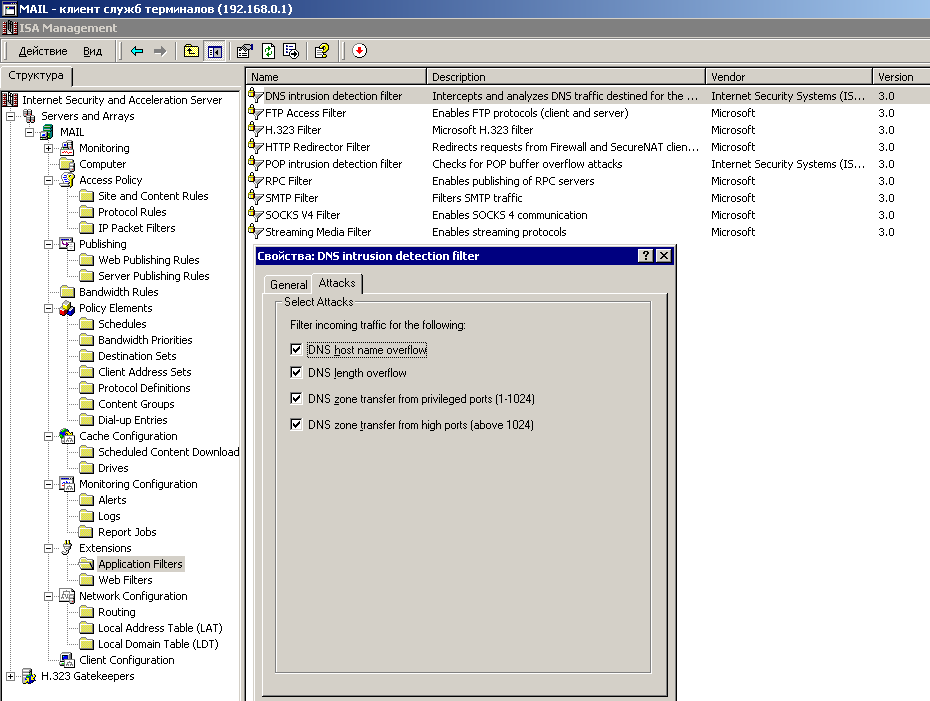Select the Attacks tab
The height and width of the screenshot is (701, 930).
tap(337, 283)
